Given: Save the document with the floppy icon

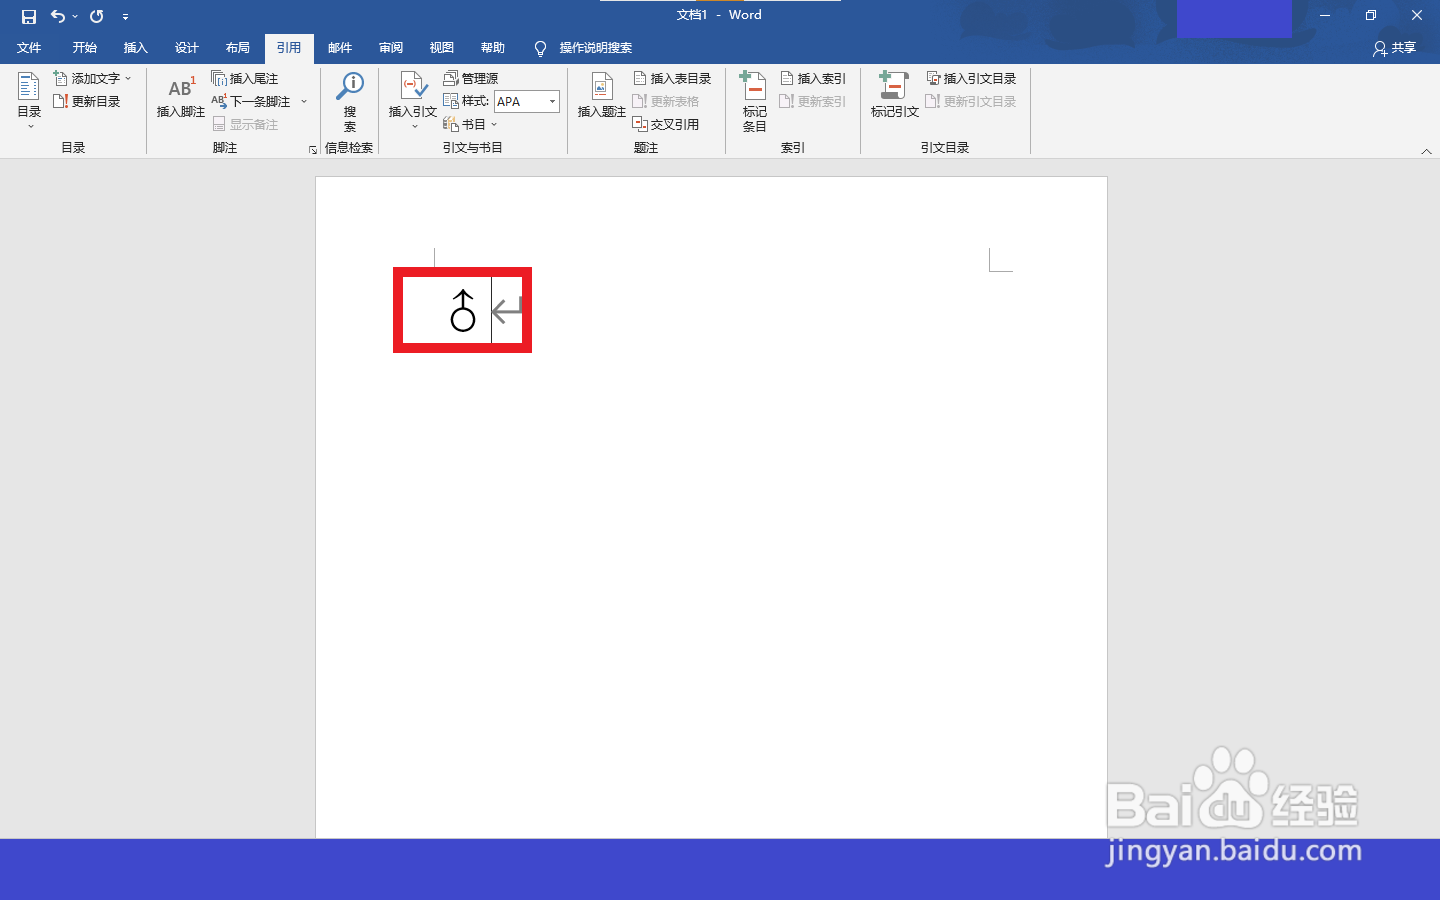Looking at the screenshot, I should coord(29,16).
